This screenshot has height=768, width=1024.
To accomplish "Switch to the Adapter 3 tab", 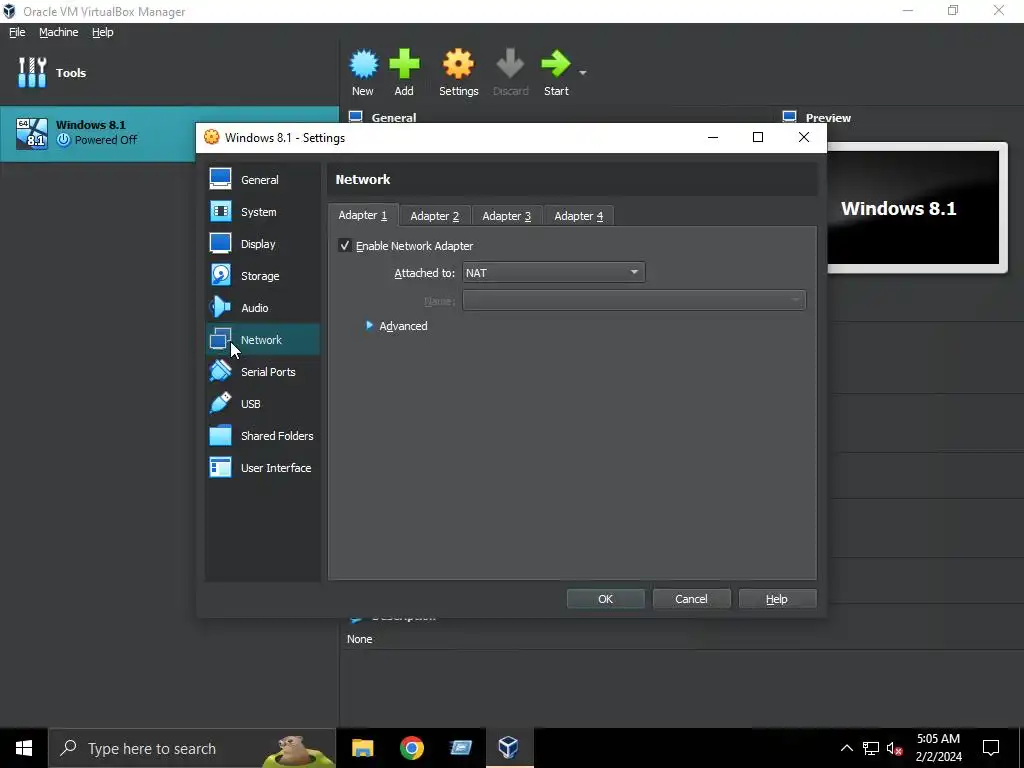I will click(x=506, y=216).
